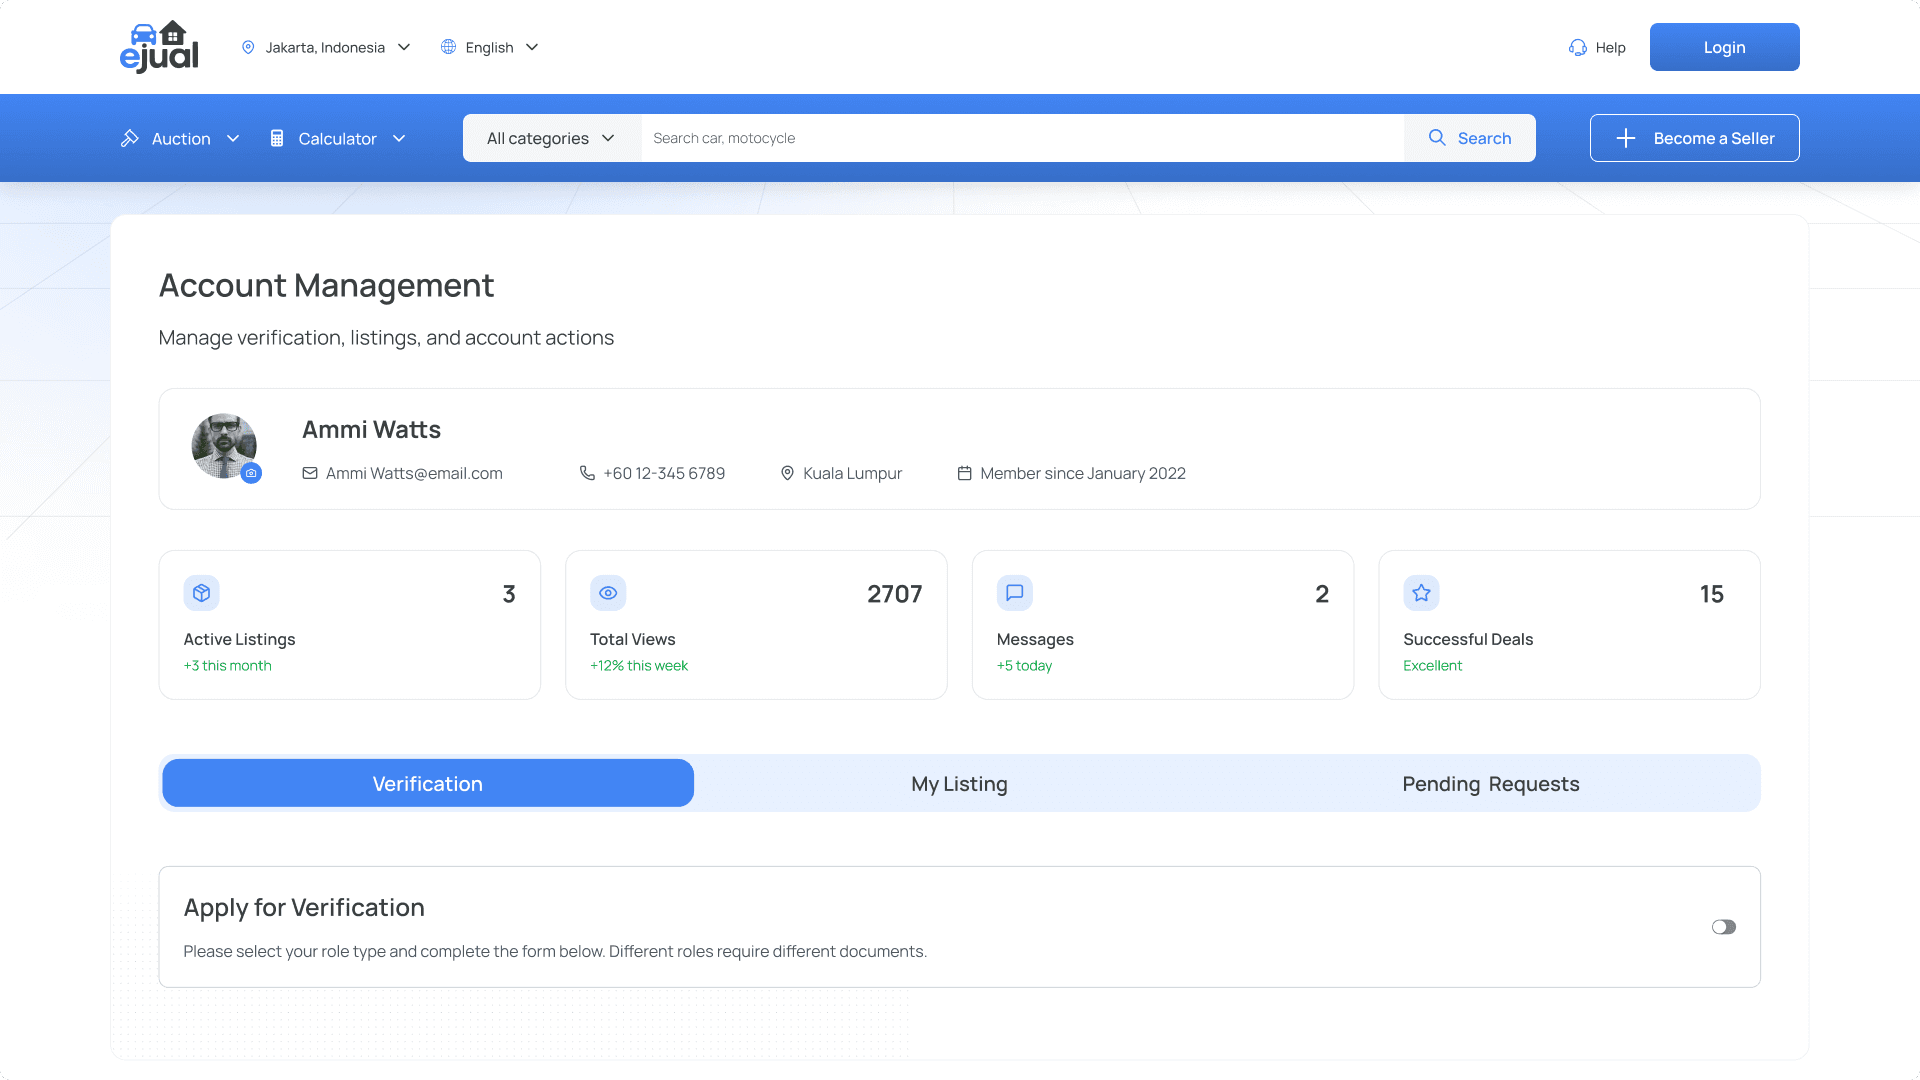Open the All categories dropdown
Viewport: 1920px width, 1080px height.
551,138
